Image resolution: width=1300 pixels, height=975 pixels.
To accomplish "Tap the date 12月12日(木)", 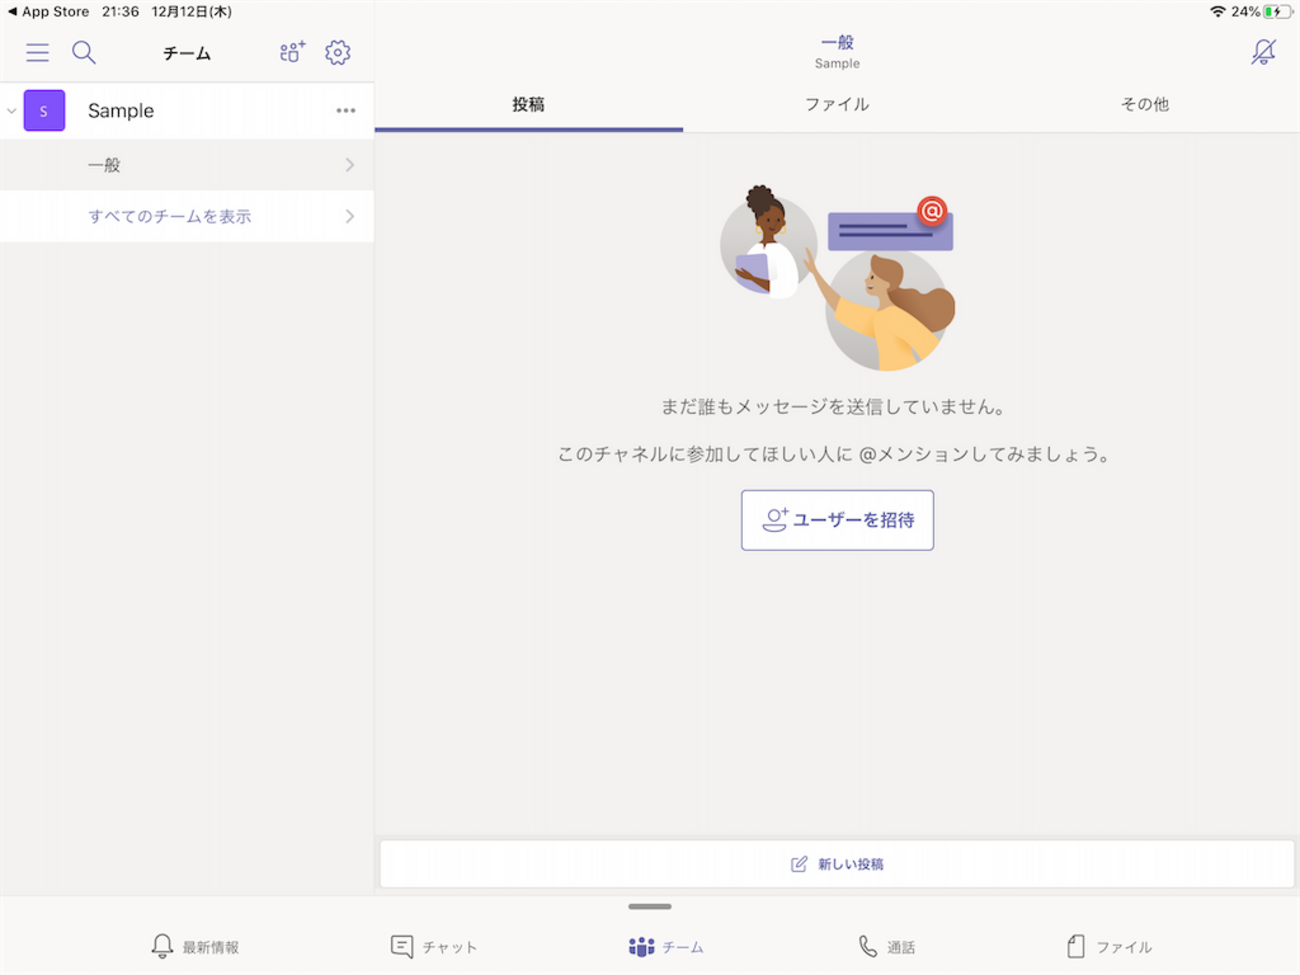I will pyautogui.click(x=192, y=12).
